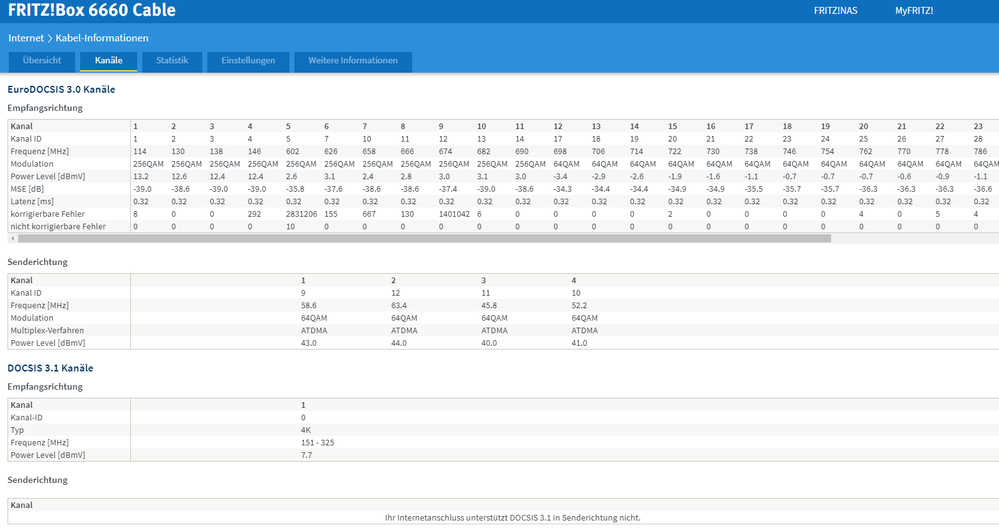Click MSE value -35.8
Image resolution: width=999 pixels, height=530 pixels.
(295, 189)
